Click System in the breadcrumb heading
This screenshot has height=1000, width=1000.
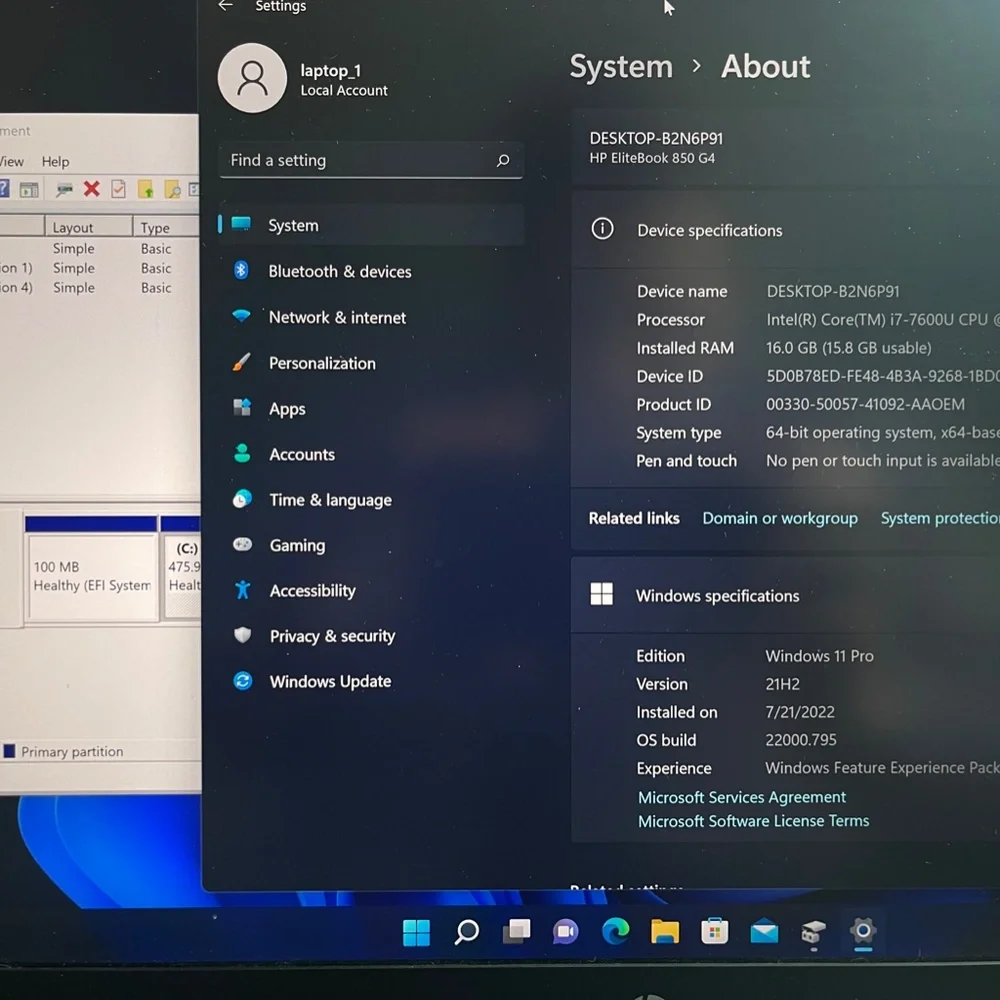621,67
